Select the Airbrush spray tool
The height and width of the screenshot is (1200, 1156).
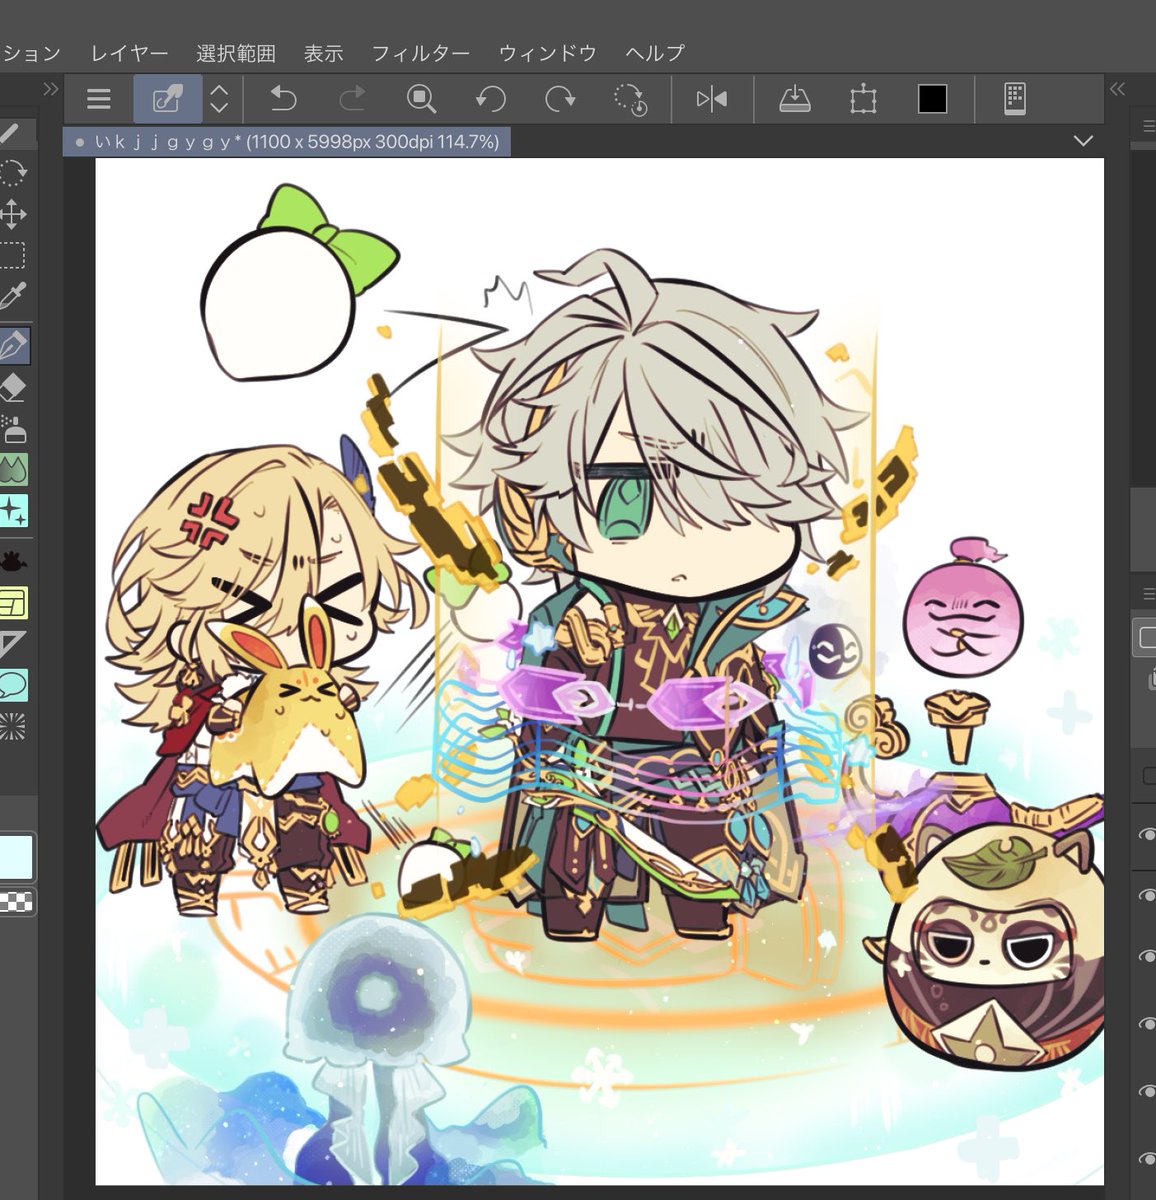(x=13, y=429)
